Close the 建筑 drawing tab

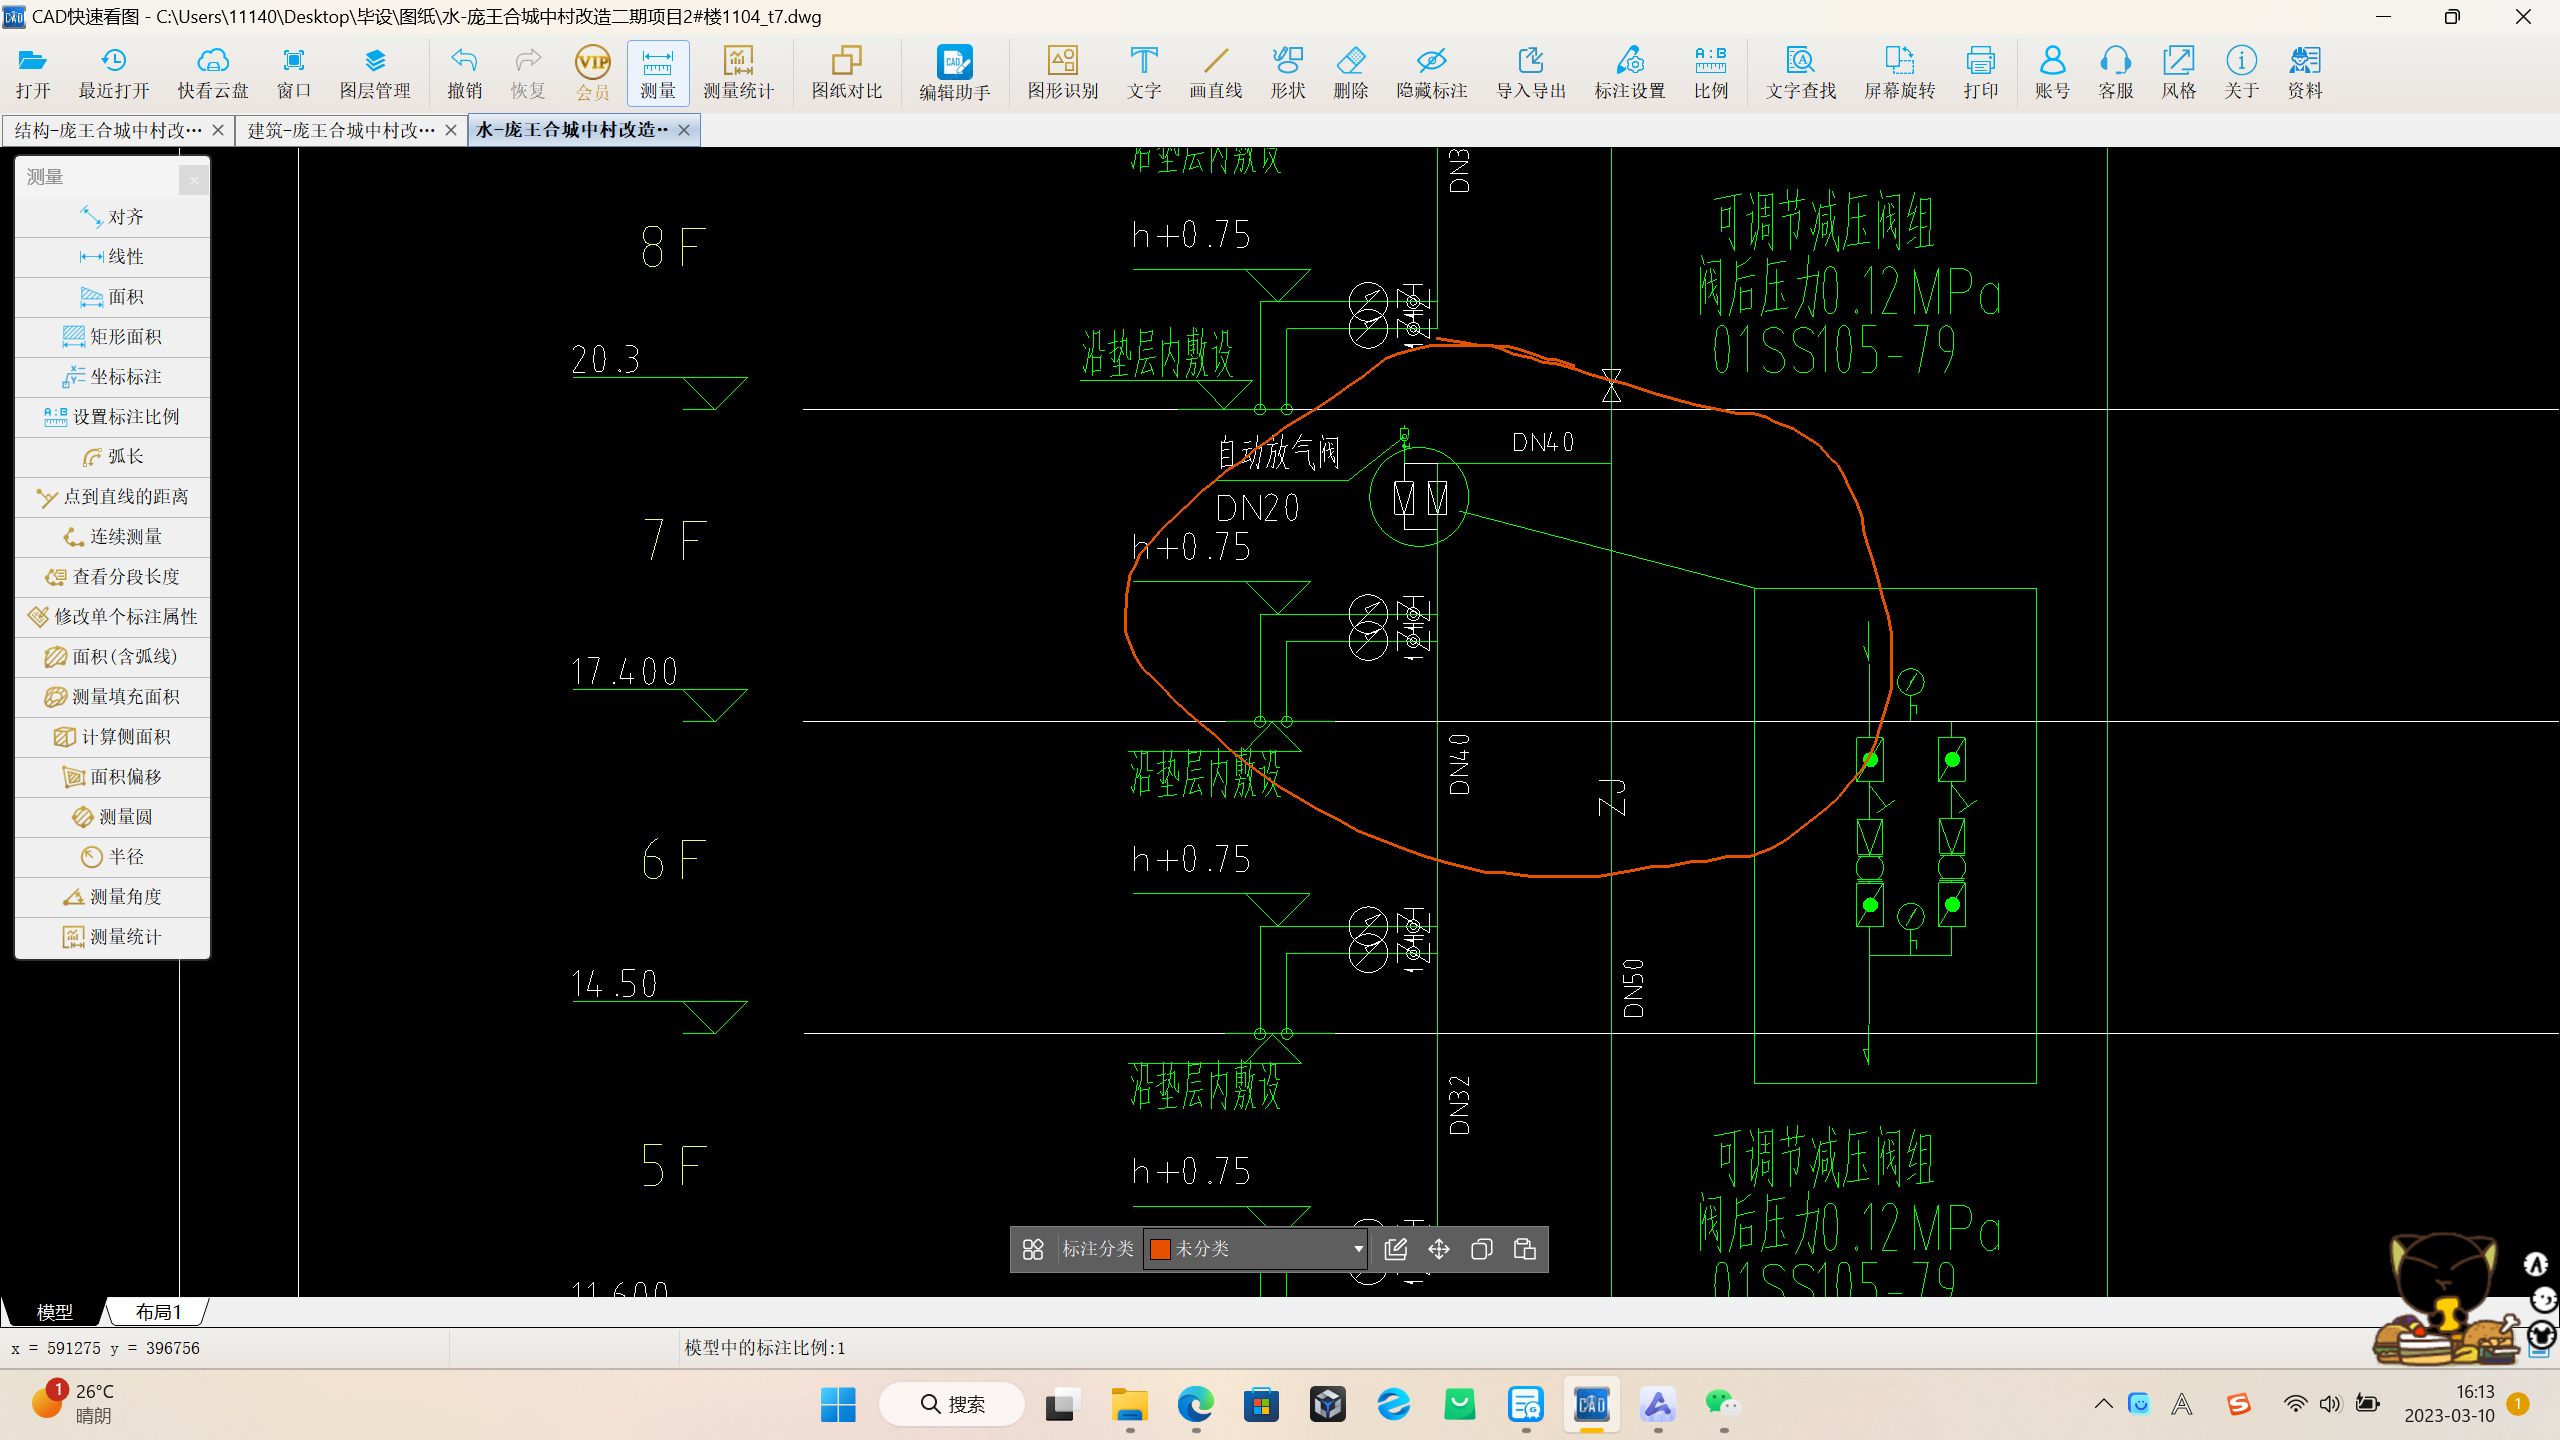coord(451,130)
